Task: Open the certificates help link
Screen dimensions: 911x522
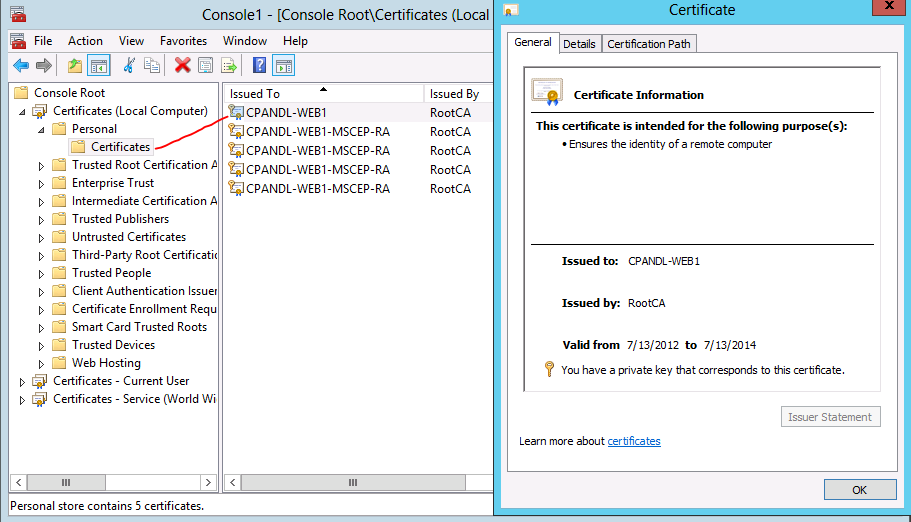Action: tap(634, 441)
